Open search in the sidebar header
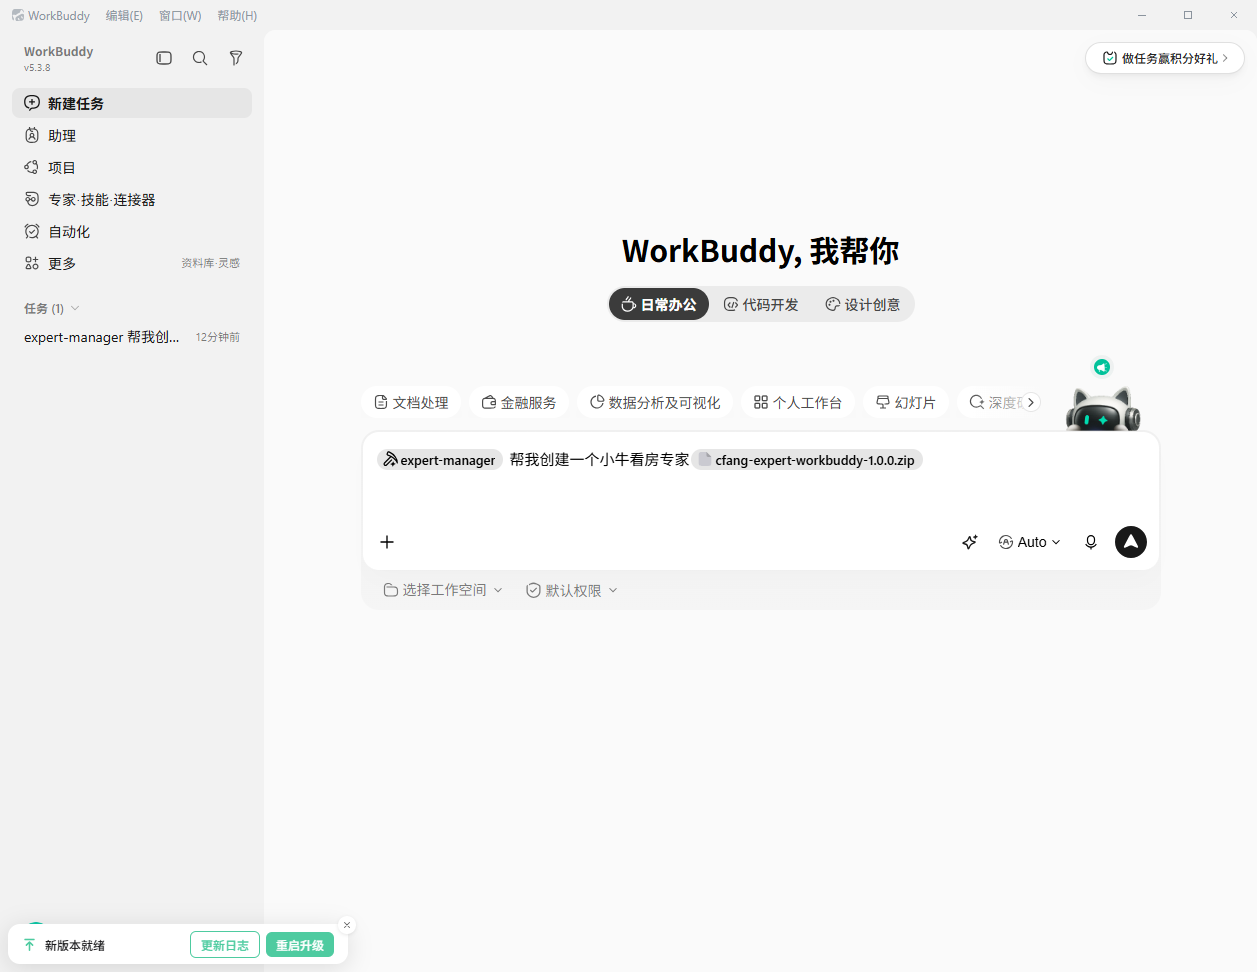This screenshot has width=1257, height=972. coord(200,58)
